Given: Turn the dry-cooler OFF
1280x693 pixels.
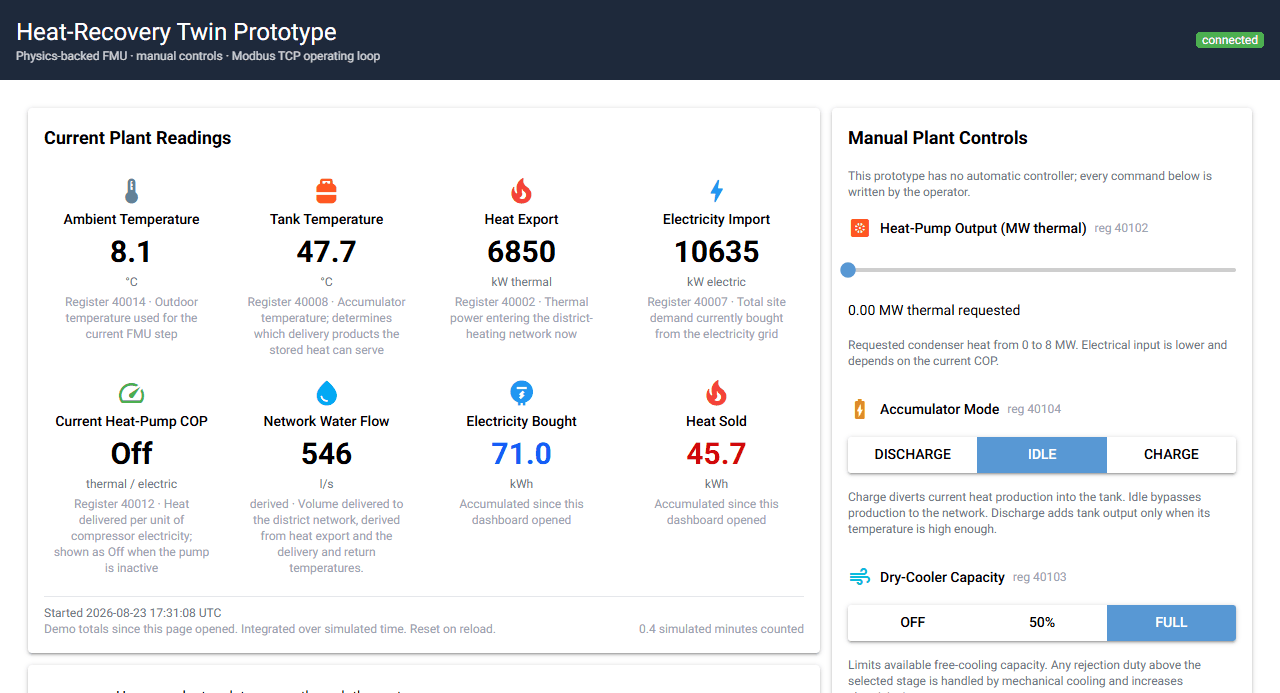Looking at the screenshot, I should [x=912, y=622].
